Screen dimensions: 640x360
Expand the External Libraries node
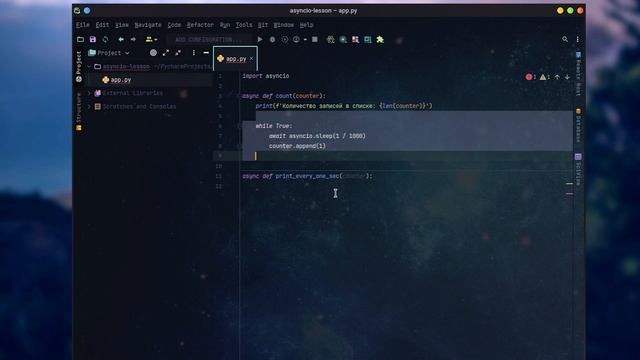click(x=89, y=93)
